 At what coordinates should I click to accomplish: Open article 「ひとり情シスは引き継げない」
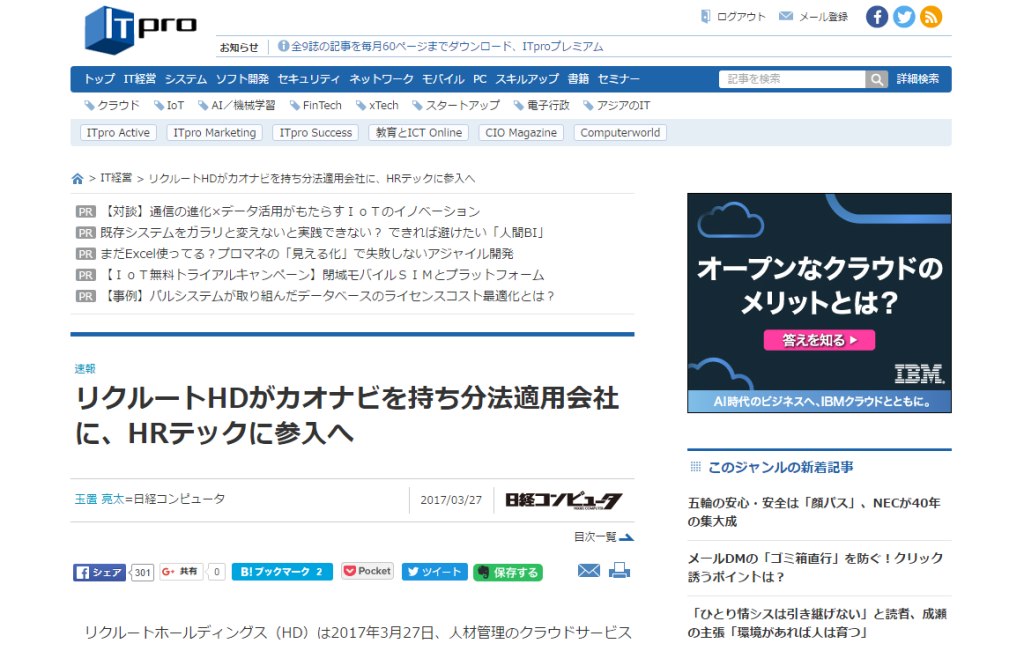tap(817, 623)
